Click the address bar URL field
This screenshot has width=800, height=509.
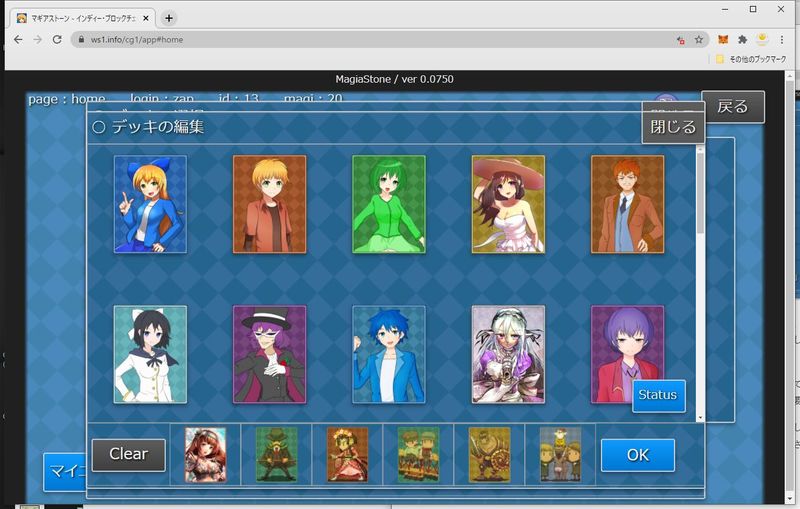pos(370,39)
